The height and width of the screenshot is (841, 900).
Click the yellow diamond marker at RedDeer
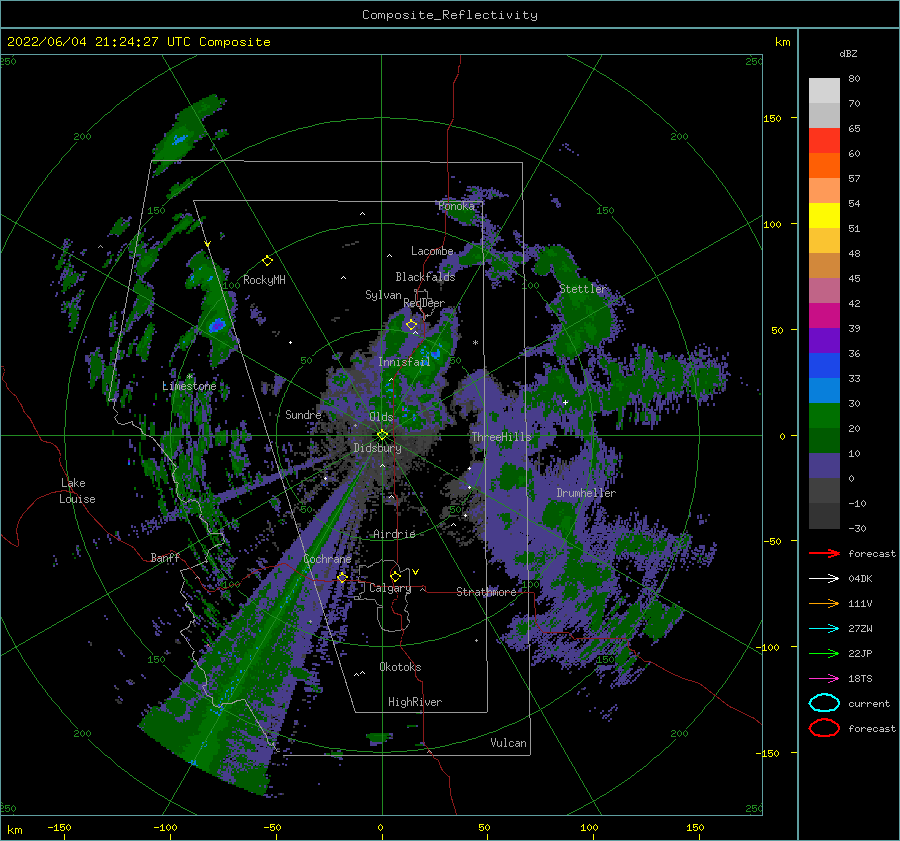pos(411,325)
